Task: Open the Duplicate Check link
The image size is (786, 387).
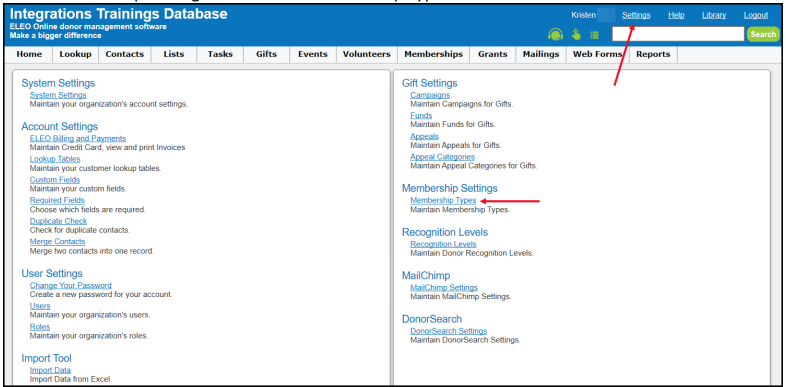Action: click(58, 221)
